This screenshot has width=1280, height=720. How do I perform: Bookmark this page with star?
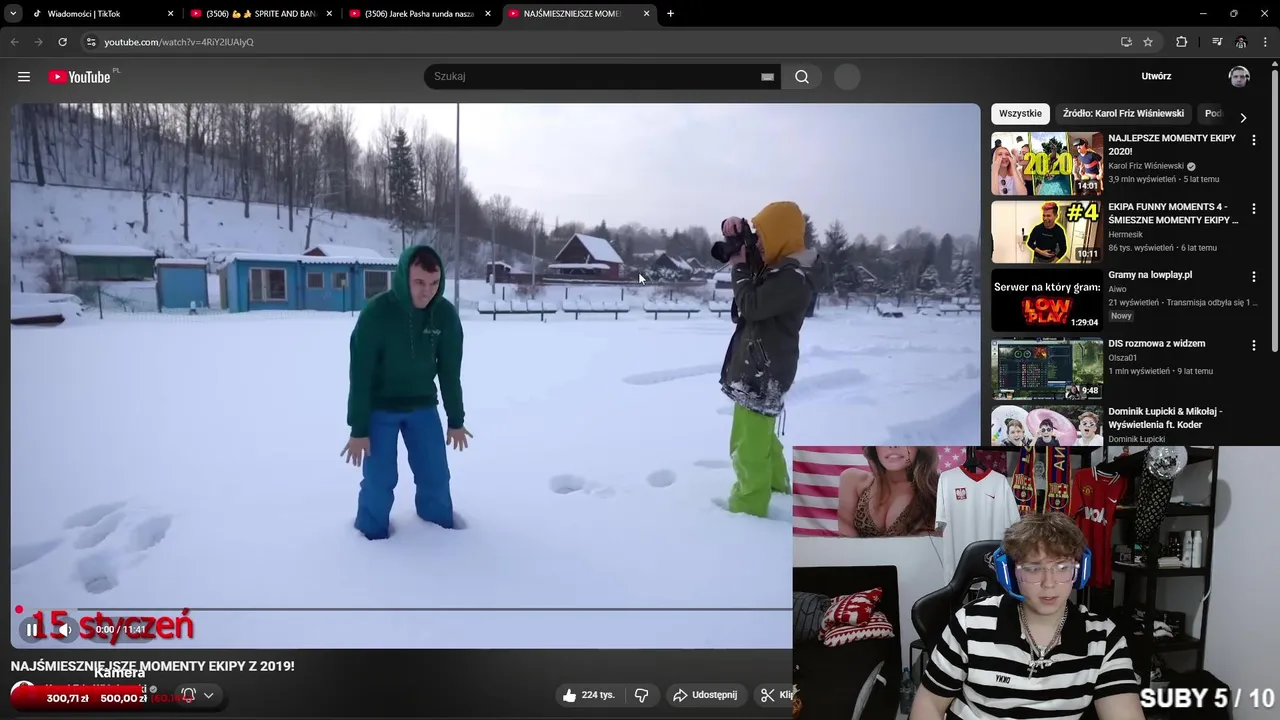tap(1148, 42)
